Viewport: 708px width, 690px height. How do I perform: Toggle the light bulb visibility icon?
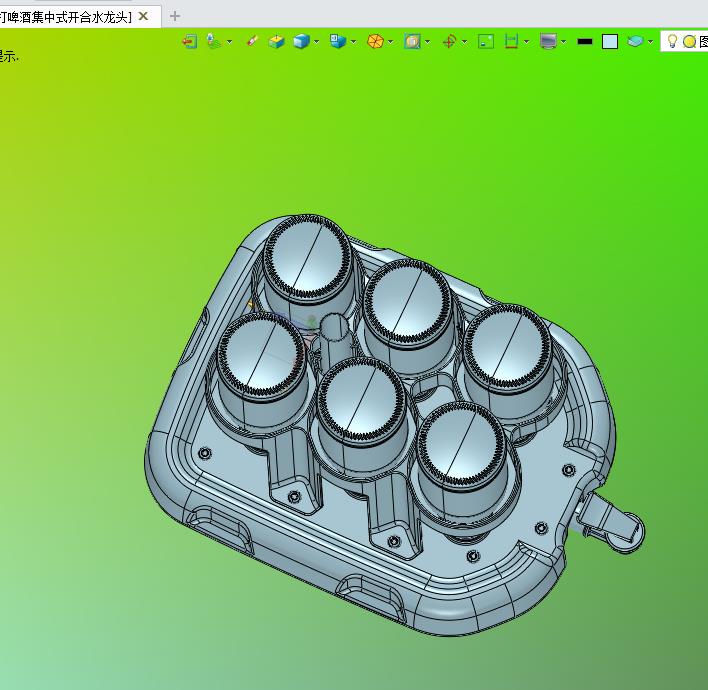pos(672,41)
